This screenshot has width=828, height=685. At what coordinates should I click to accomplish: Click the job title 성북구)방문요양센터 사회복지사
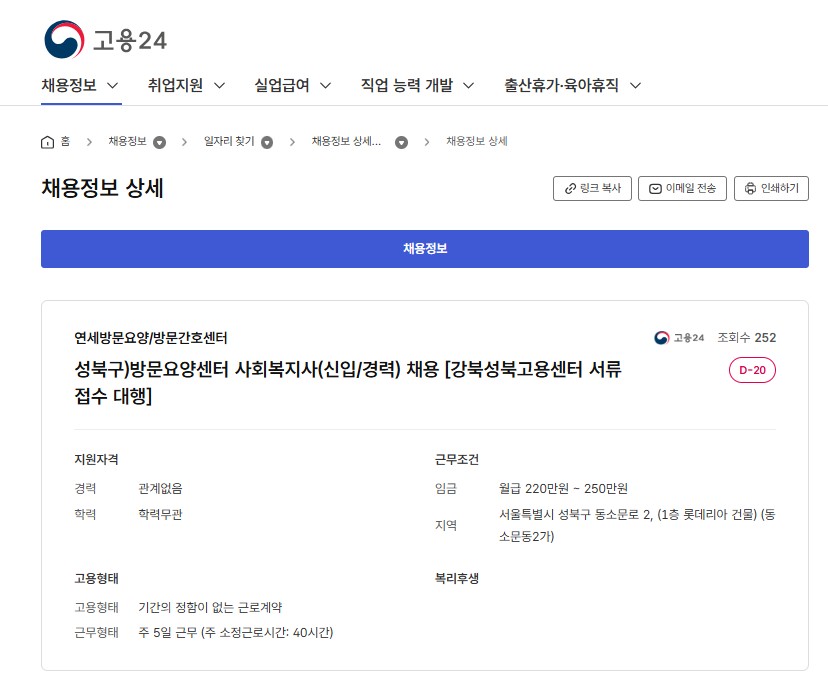click(348, 382)
